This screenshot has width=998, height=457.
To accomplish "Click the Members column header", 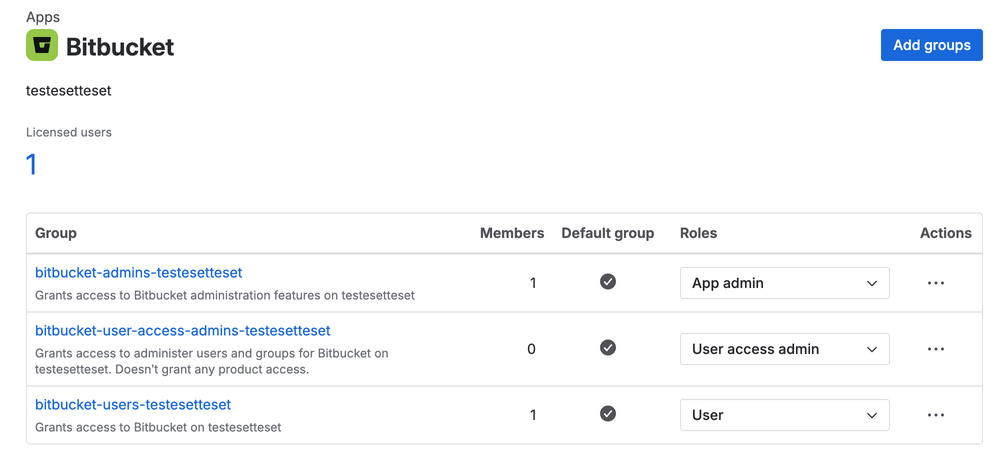I will pos(512,233).
